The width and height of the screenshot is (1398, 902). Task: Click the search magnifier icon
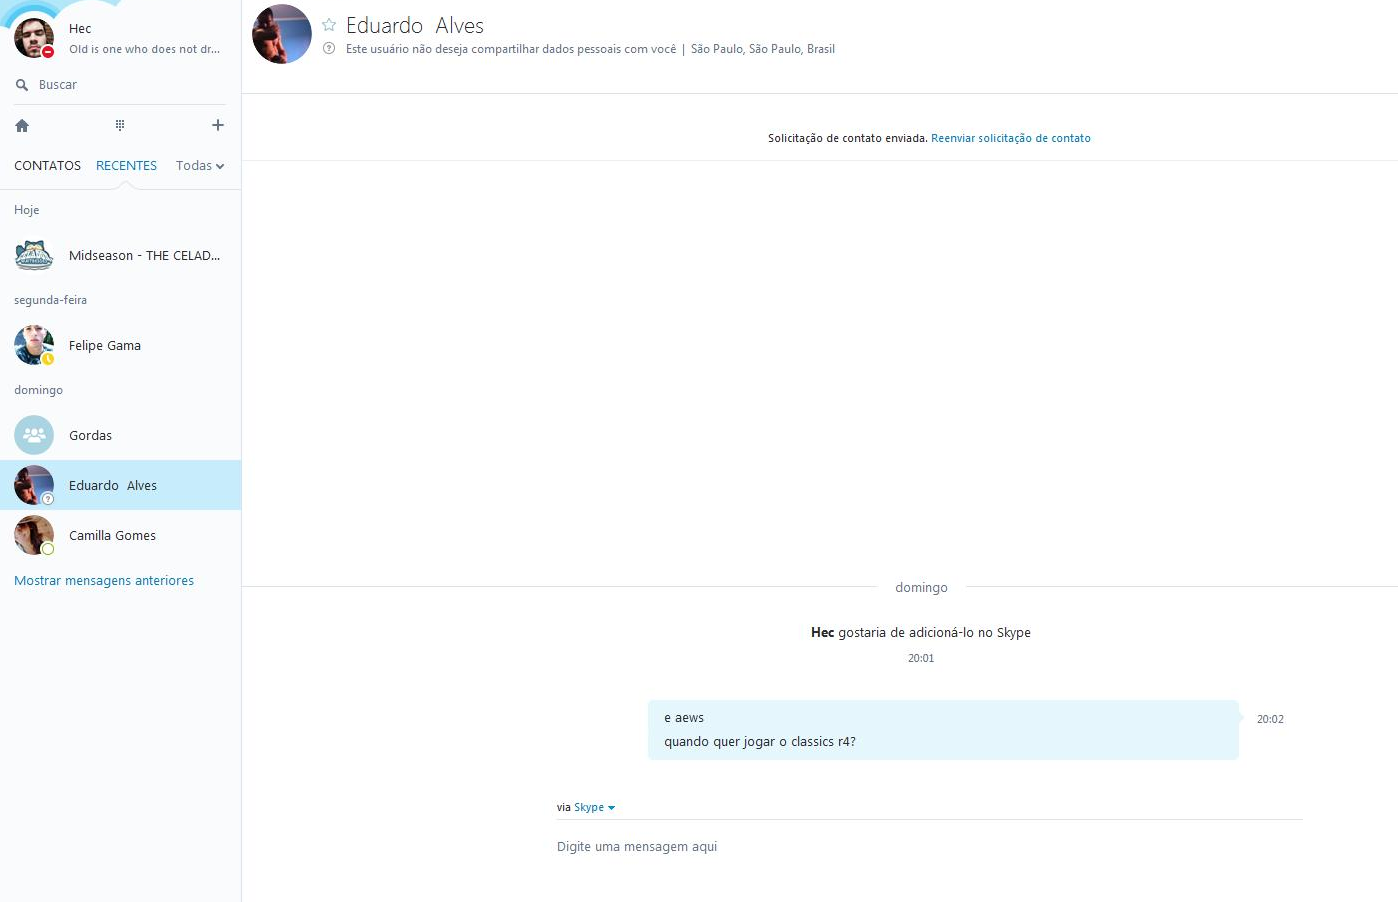22,85
